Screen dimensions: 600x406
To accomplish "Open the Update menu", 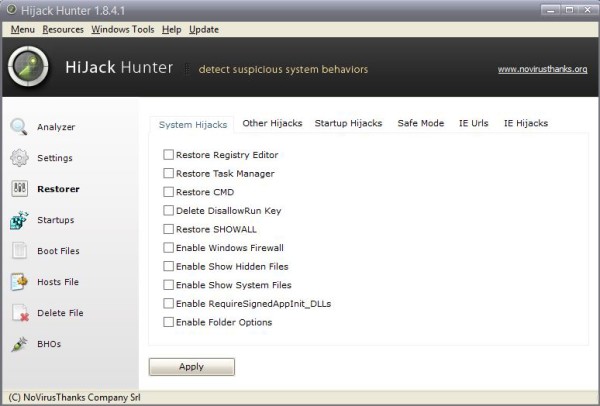I will coord(204,29).
